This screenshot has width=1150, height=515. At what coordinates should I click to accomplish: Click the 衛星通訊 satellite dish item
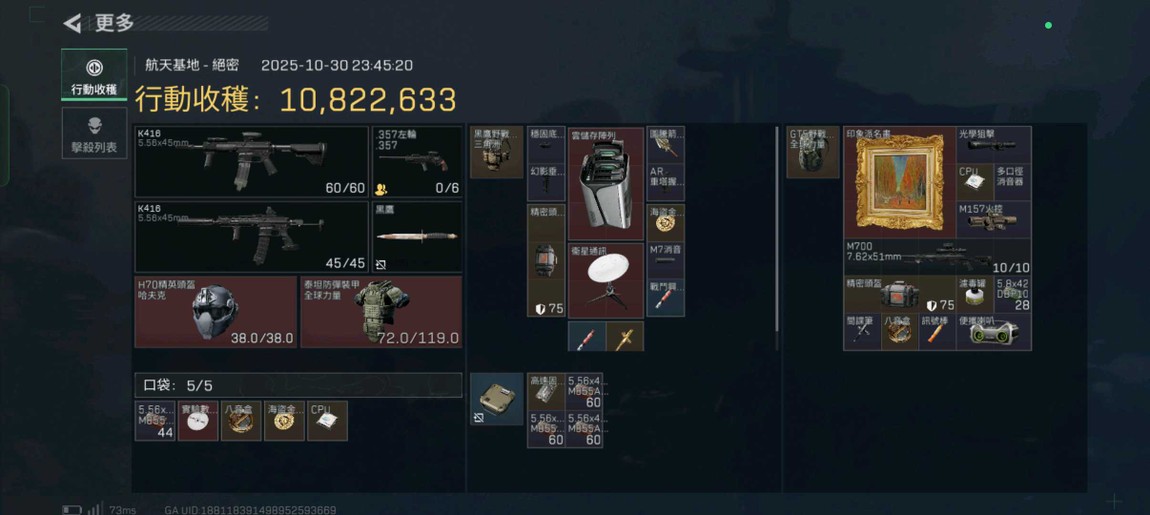pos(606,281)
